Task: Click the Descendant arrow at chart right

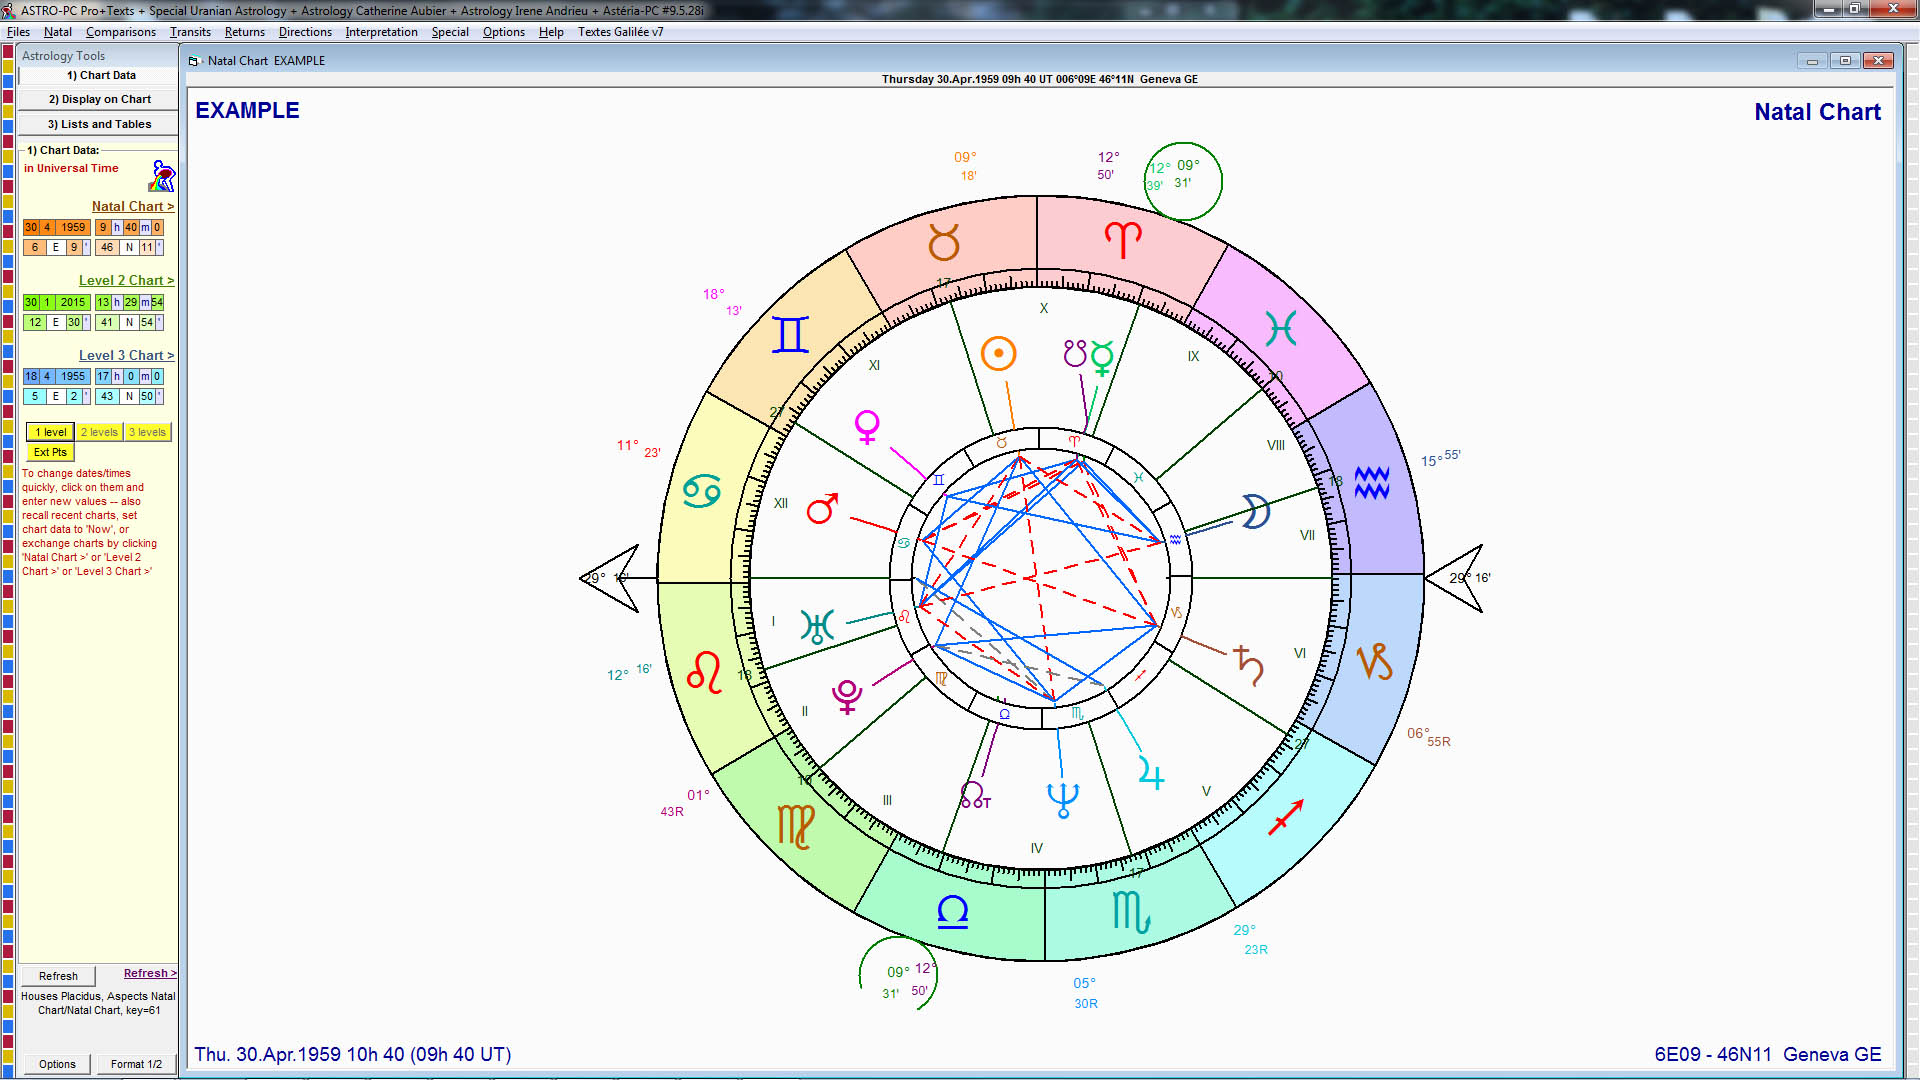Action: tap(1455, 578)
